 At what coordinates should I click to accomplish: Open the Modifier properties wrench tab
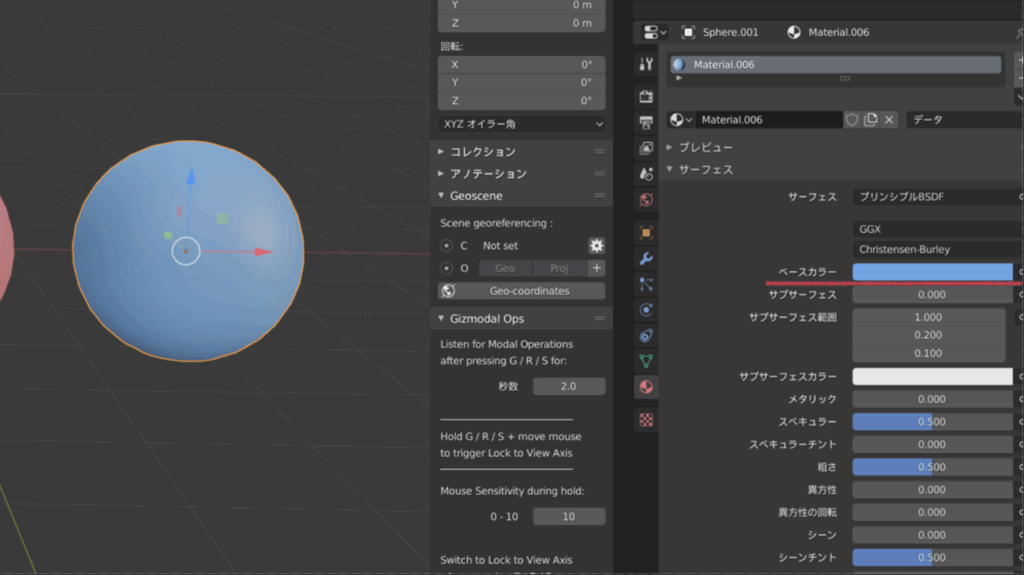[646, 258]
